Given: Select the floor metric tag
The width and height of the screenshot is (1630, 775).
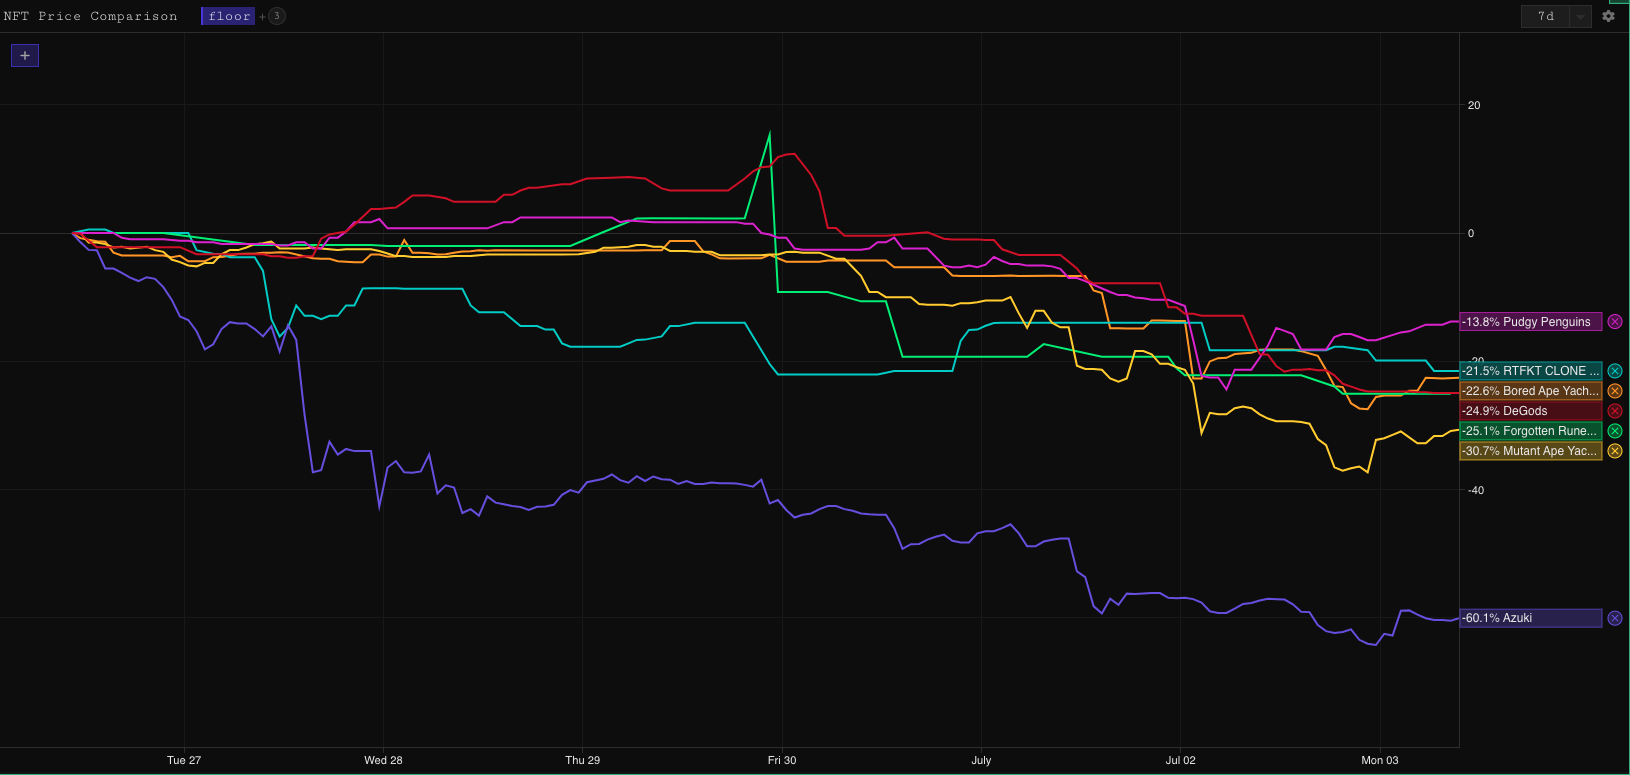Looking at the screenshot, I should pos(229,16).
